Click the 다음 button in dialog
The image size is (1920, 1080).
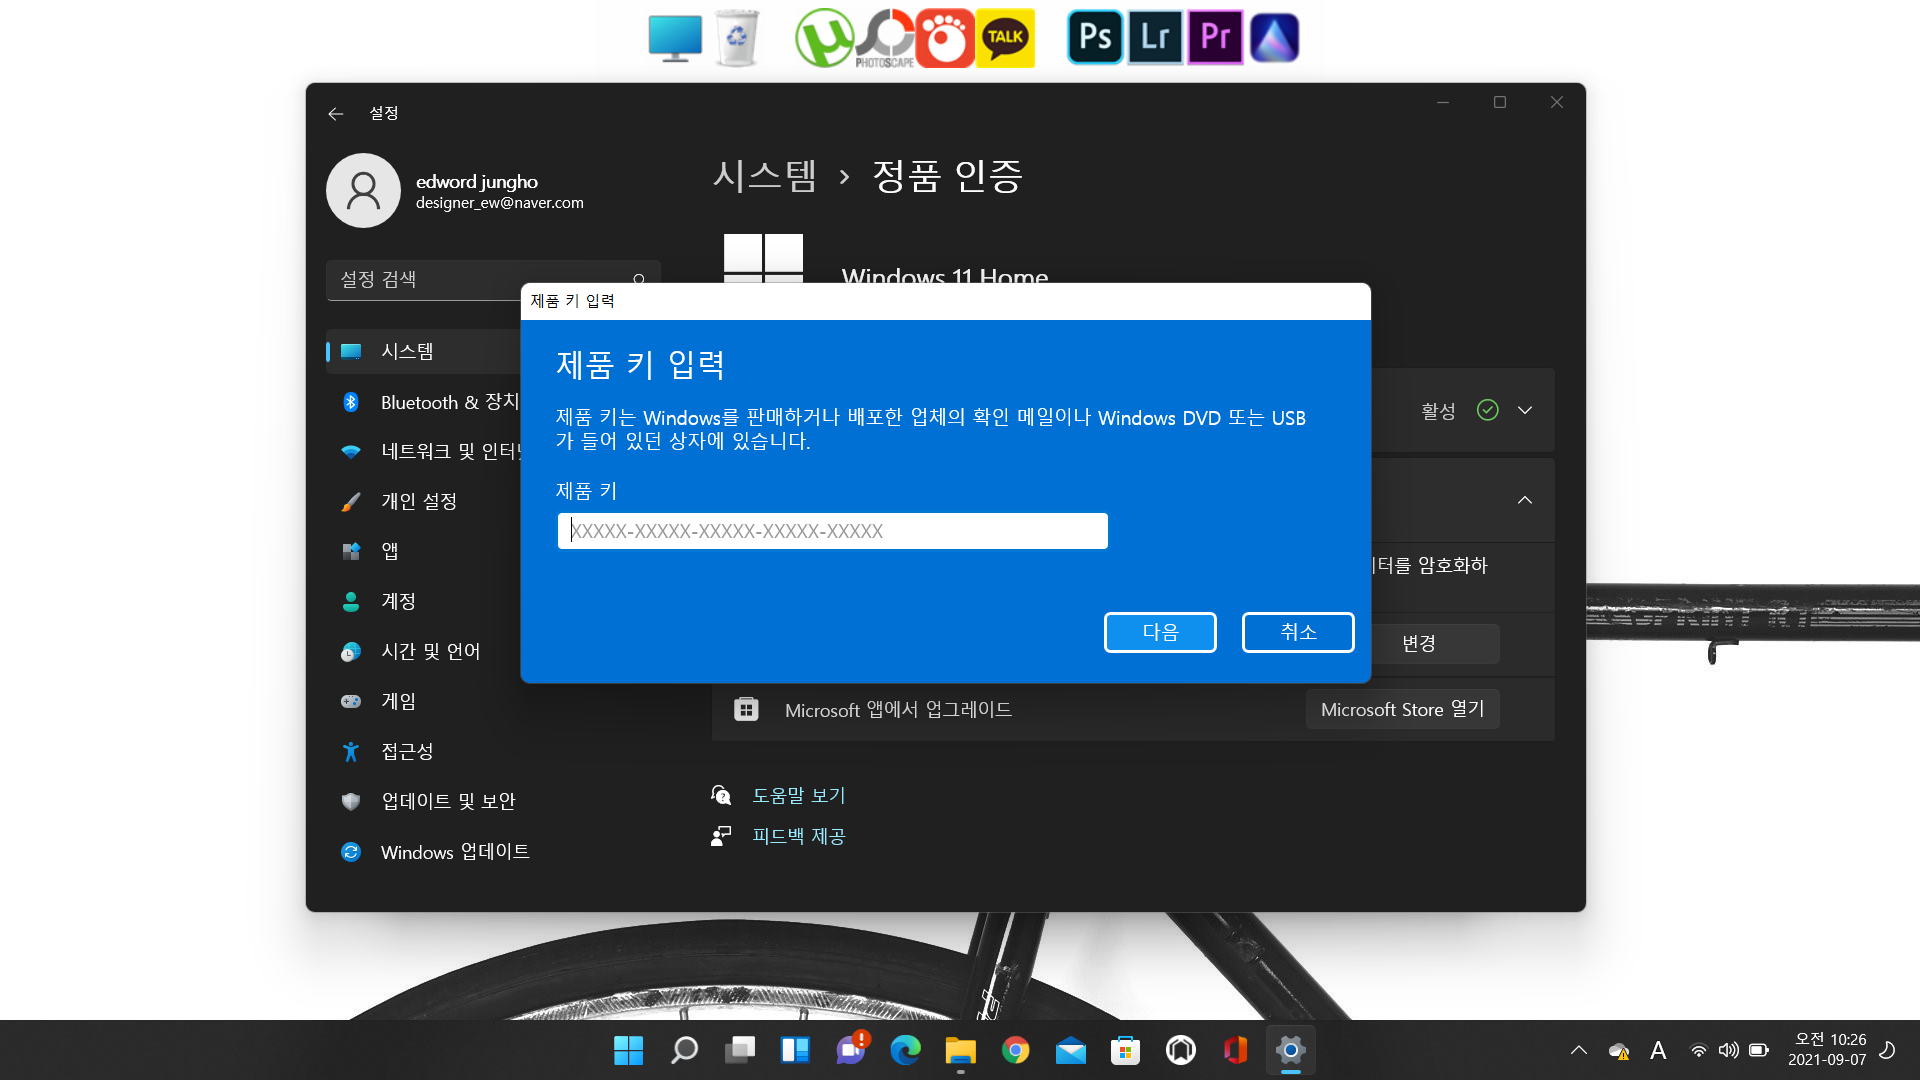(x=1160, y=632)
